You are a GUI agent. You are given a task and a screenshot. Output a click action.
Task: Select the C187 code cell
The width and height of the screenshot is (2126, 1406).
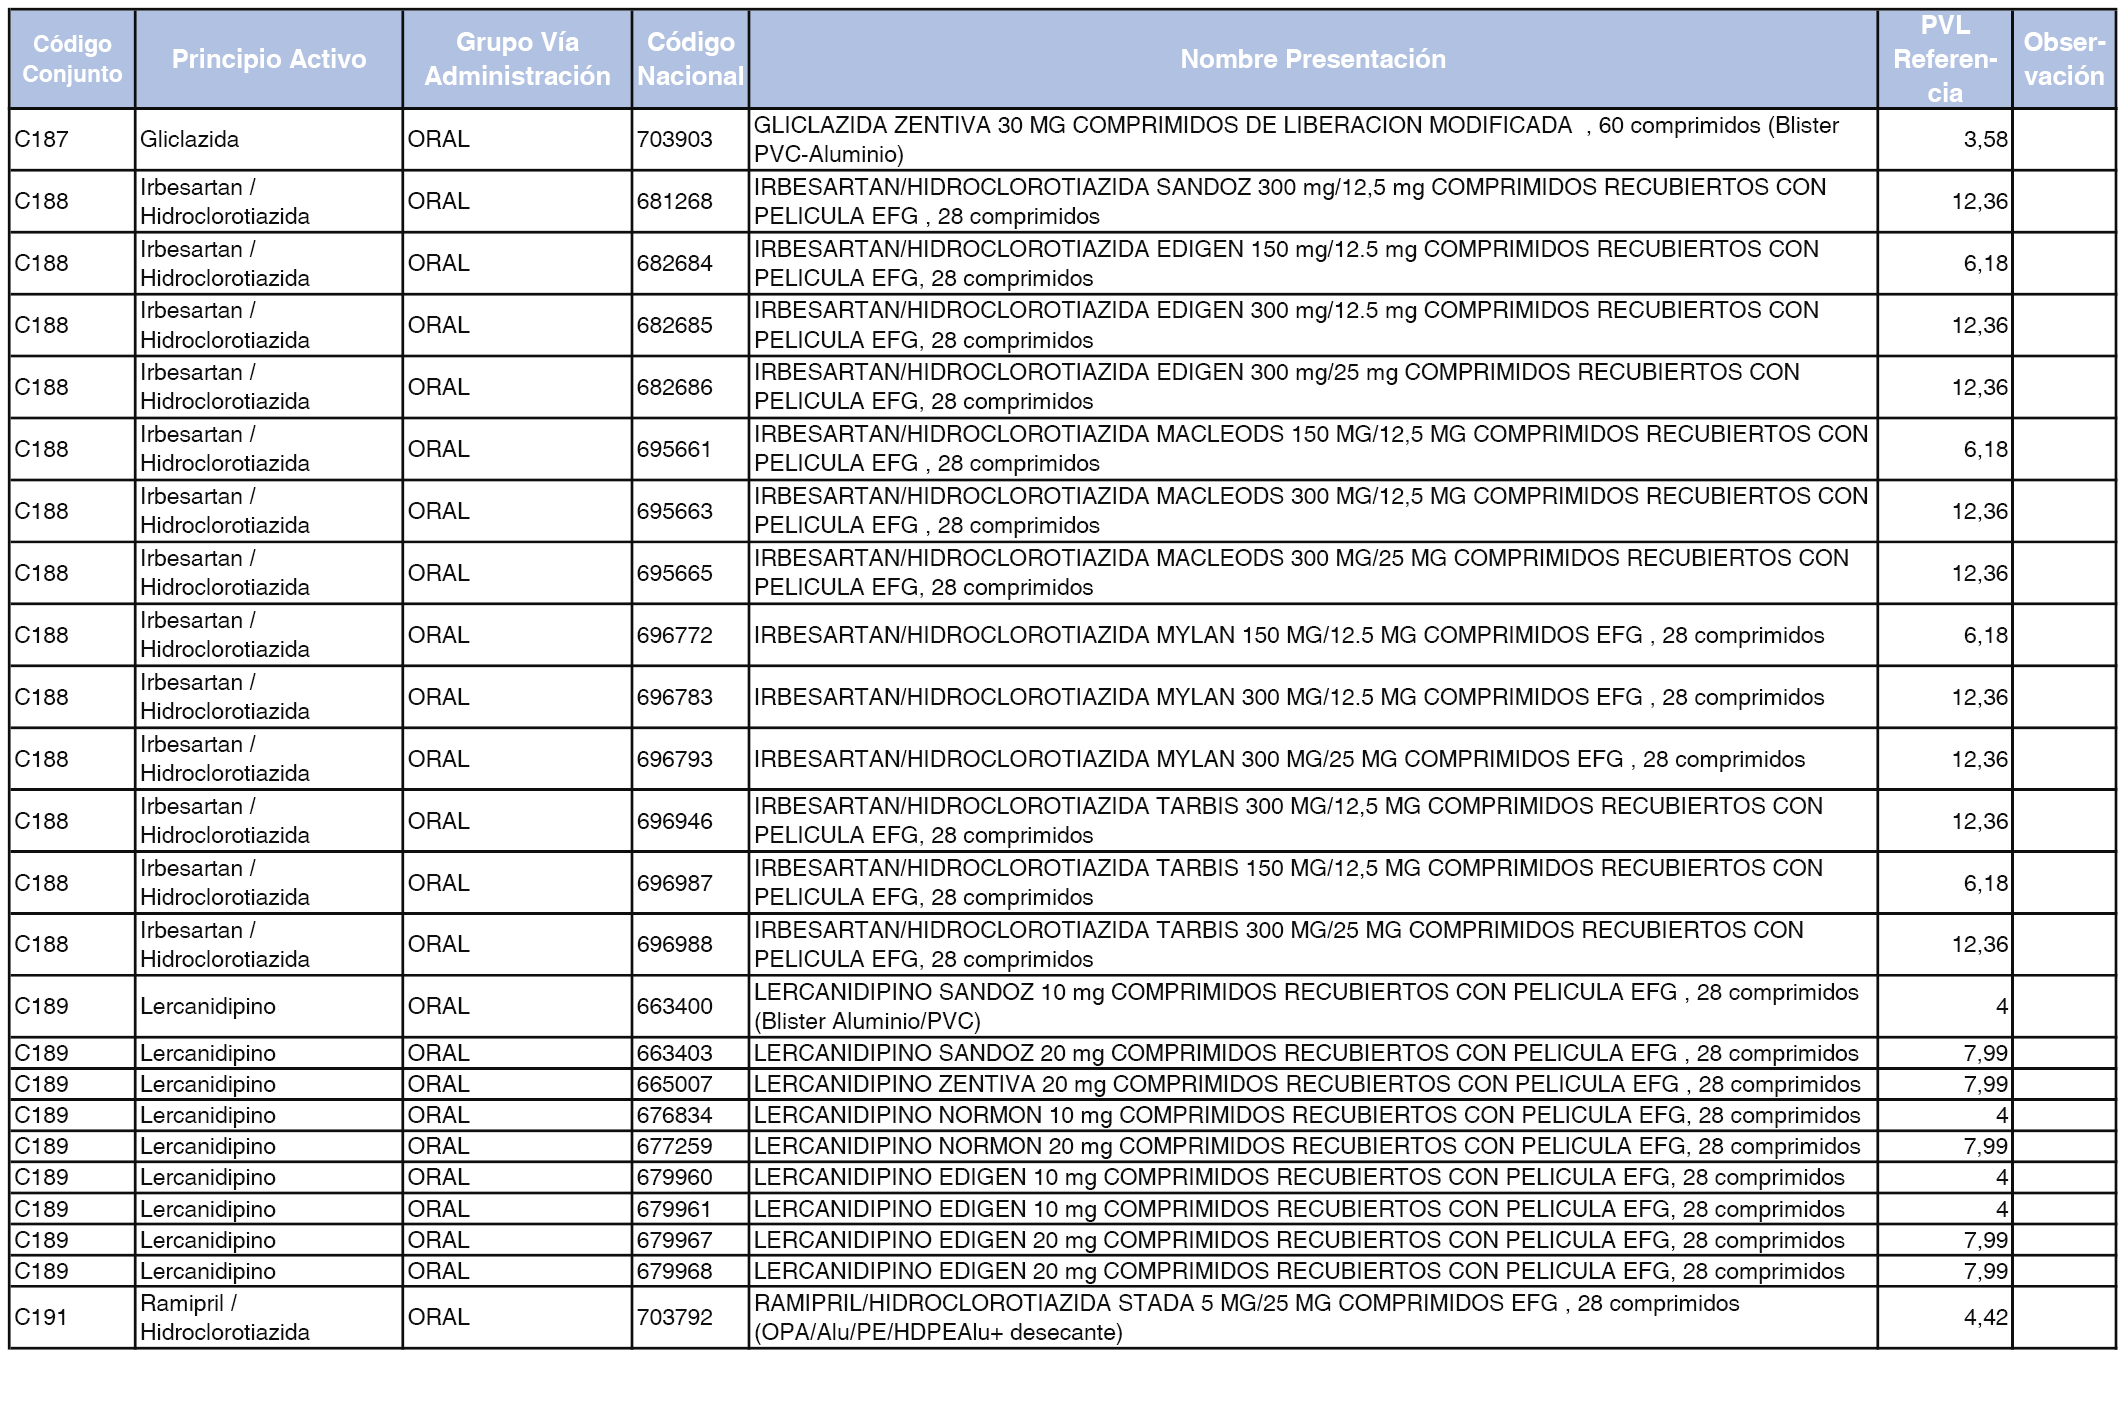(x=72, y=139)
